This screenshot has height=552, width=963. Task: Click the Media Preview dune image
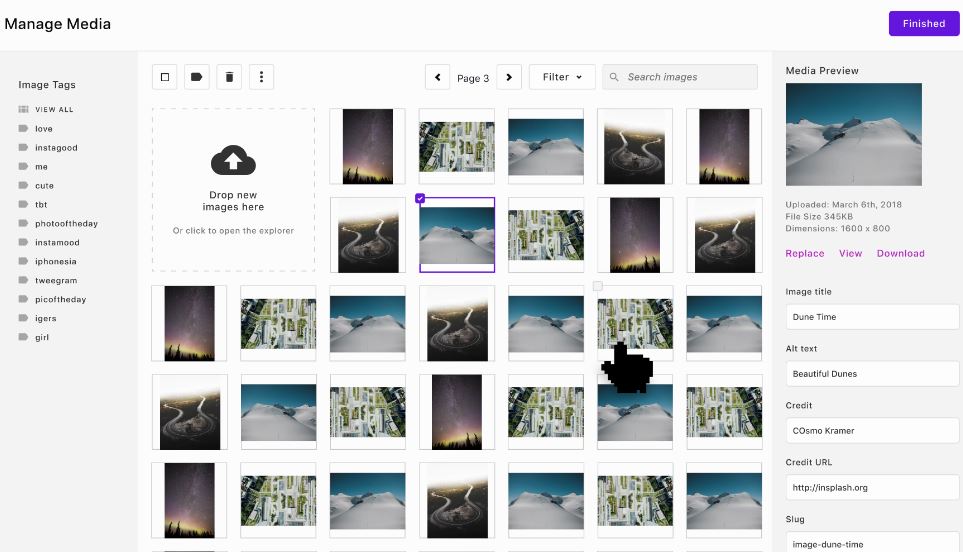click(854, 134)
